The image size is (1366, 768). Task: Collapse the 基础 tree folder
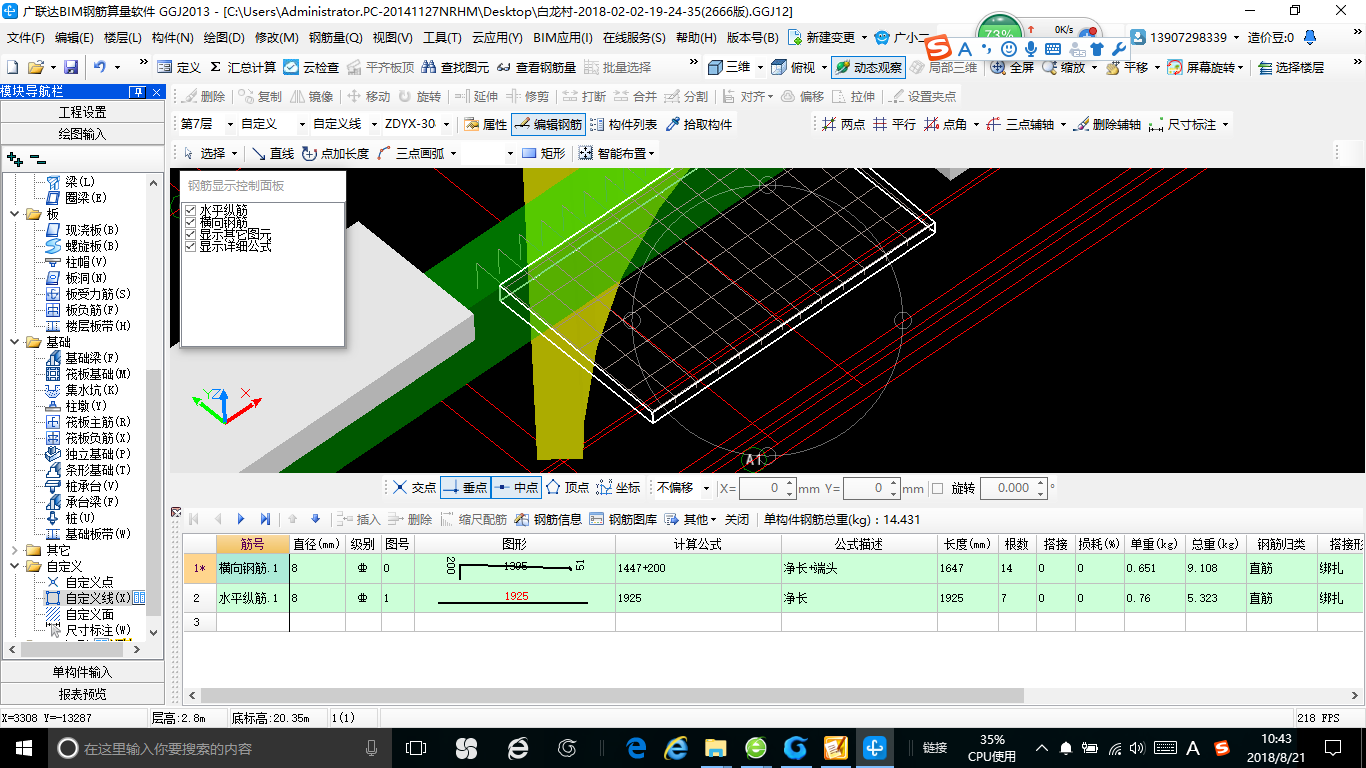(x=15, y=342)
